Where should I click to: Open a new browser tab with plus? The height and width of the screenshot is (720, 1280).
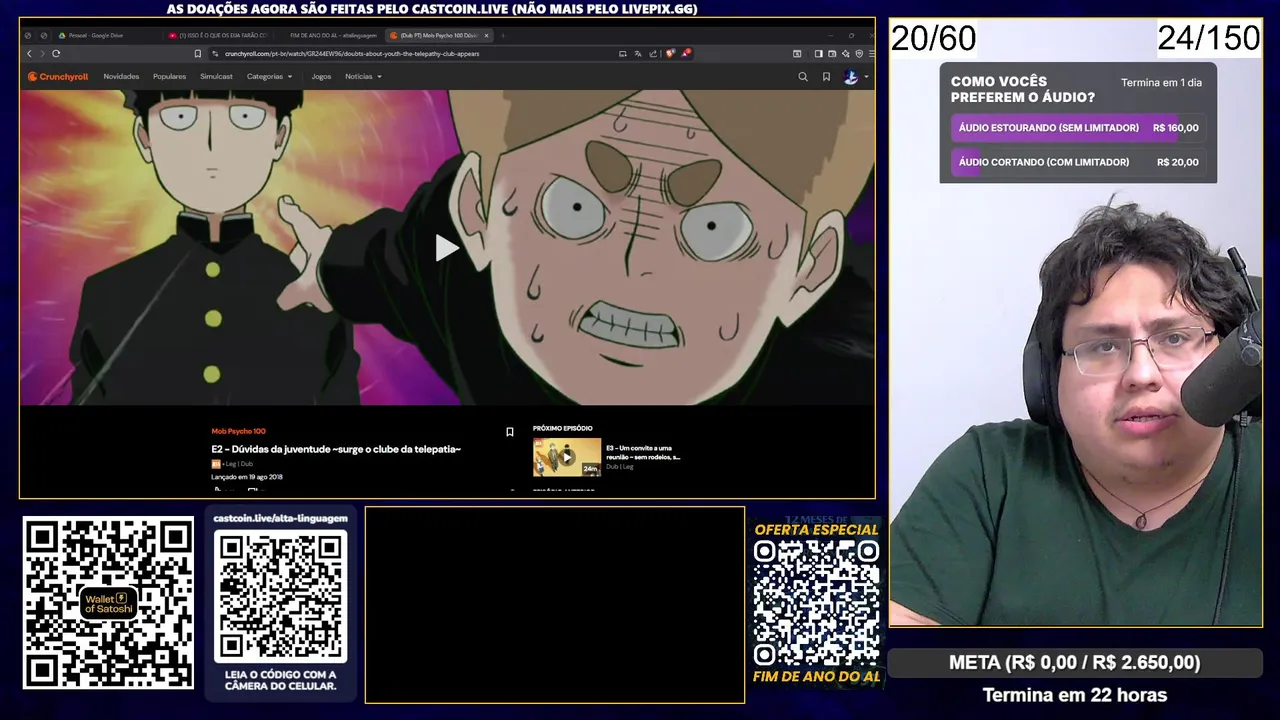[502, 36]
